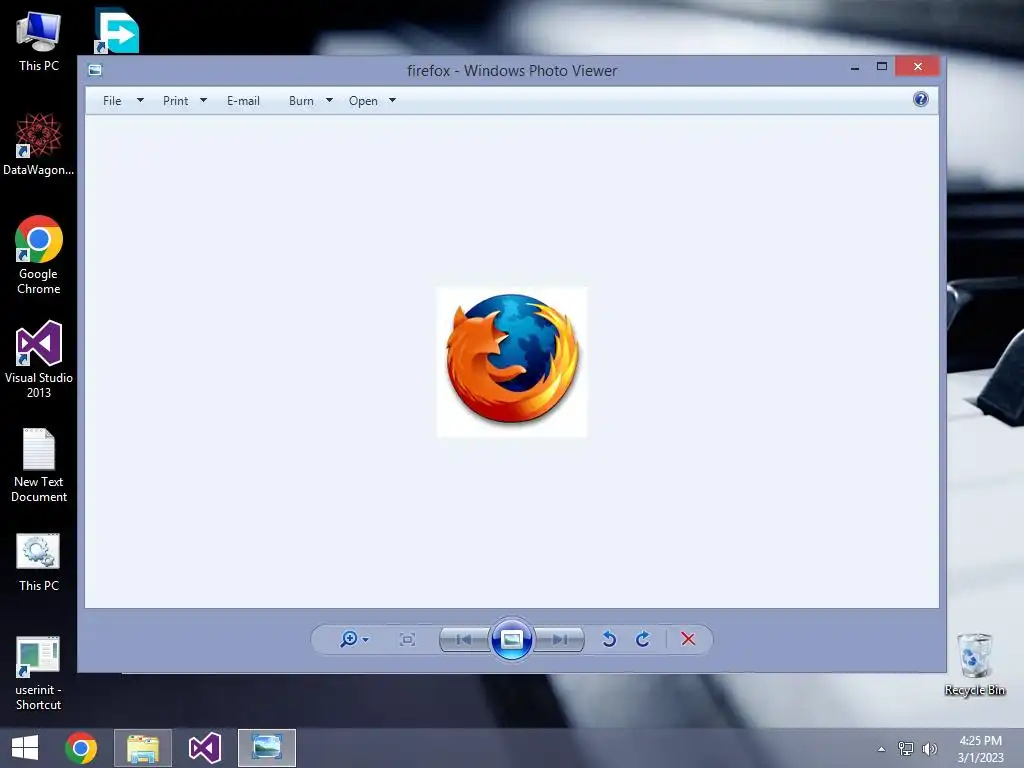Open the Windows Start button

tap(25, 748)
